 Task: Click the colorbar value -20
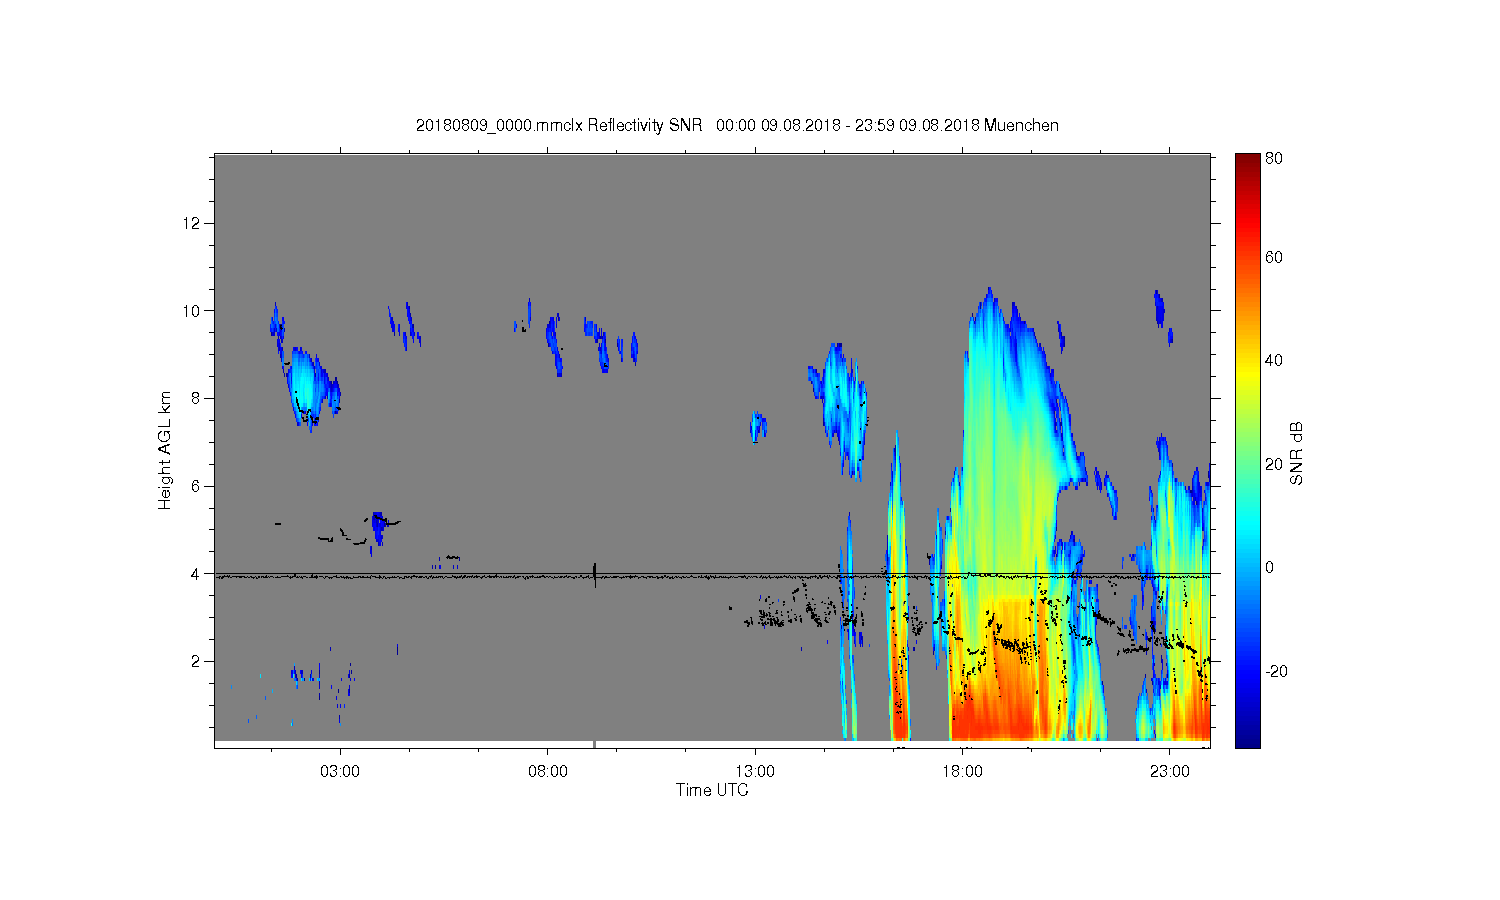point(1276,671)
